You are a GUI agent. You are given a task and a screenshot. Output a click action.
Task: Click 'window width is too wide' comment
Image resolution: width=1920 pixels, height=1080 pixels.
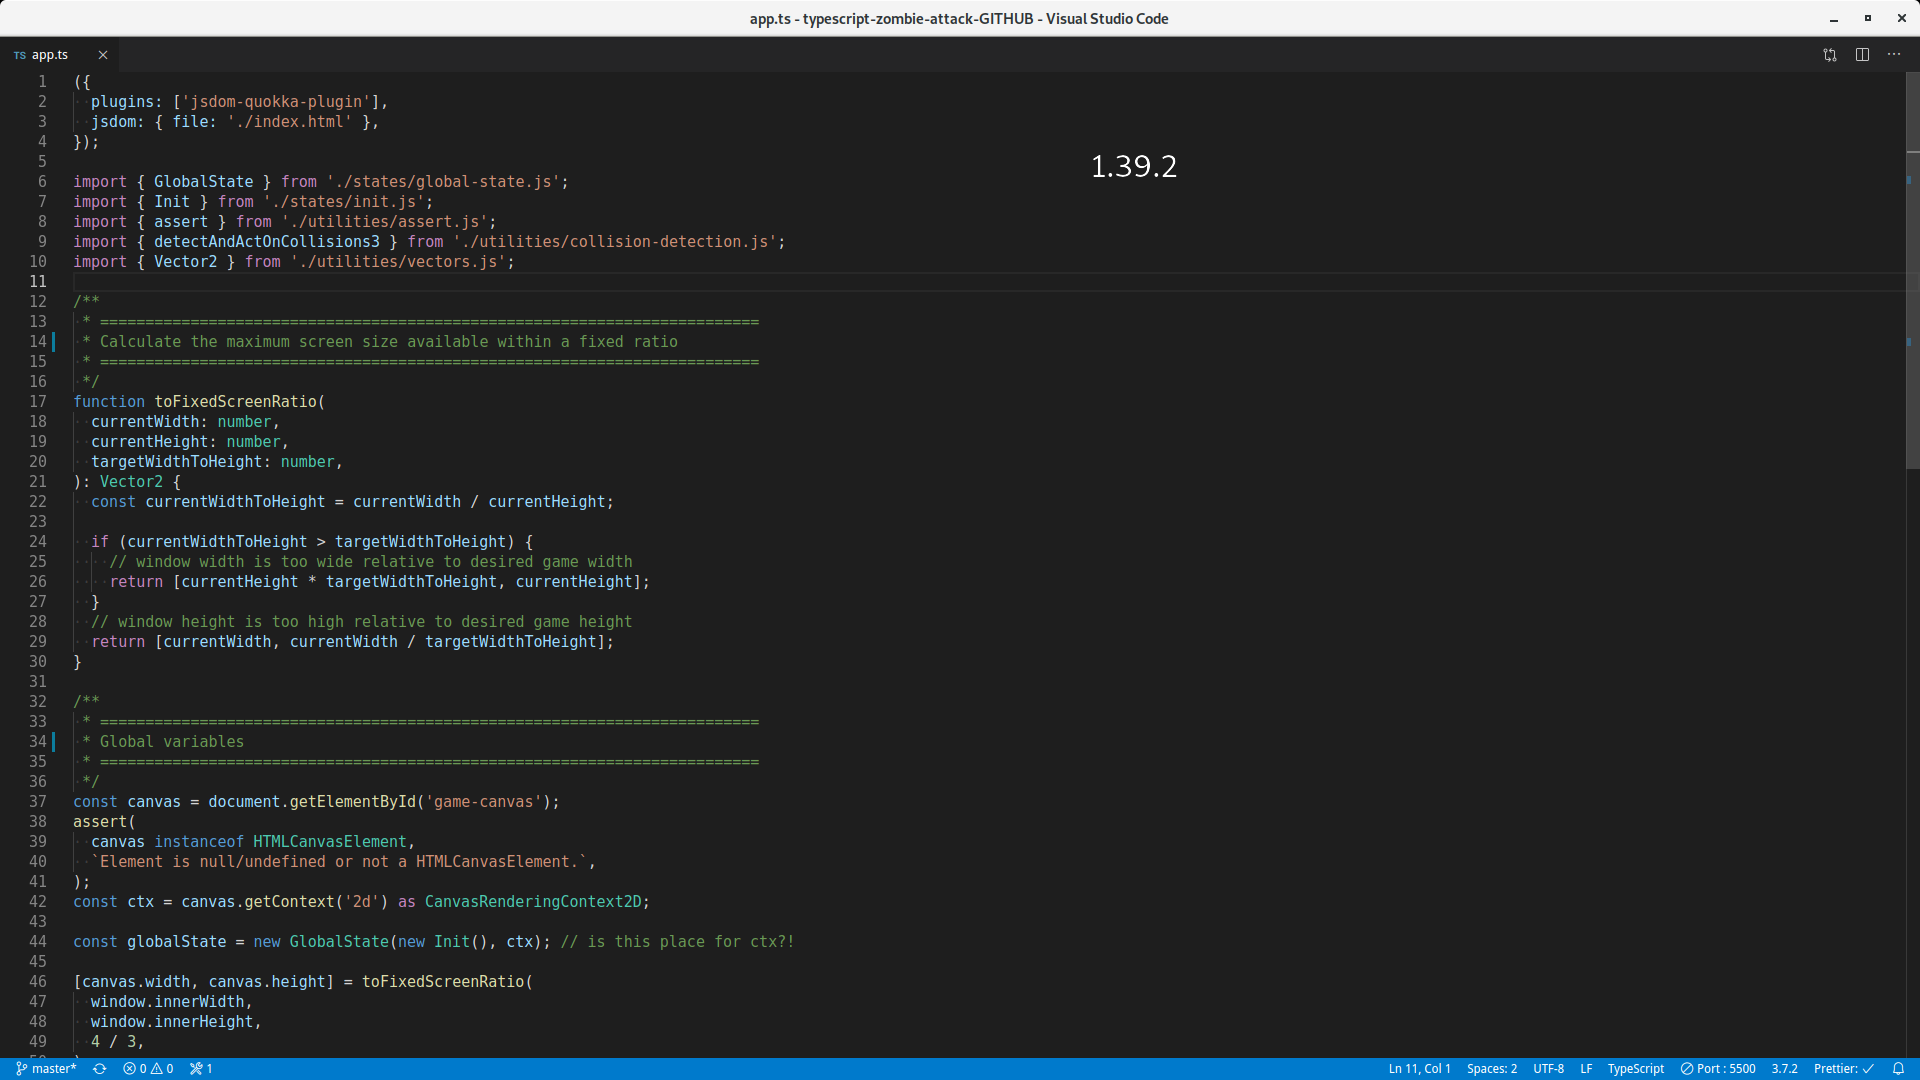coord(371,562)
